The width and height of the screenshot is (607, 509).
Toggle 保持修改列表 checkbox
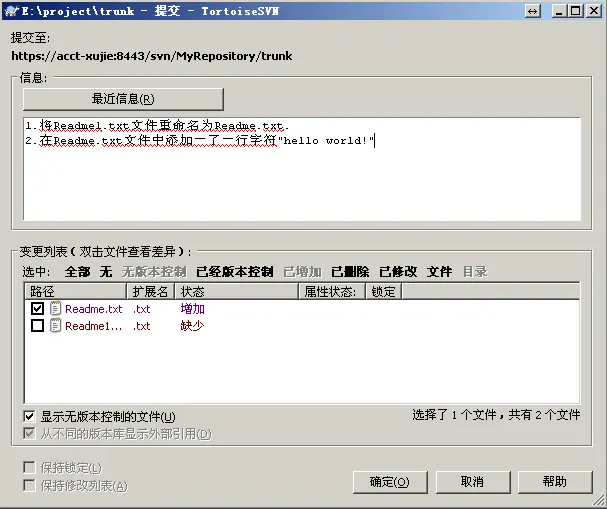tap(29, 485)
